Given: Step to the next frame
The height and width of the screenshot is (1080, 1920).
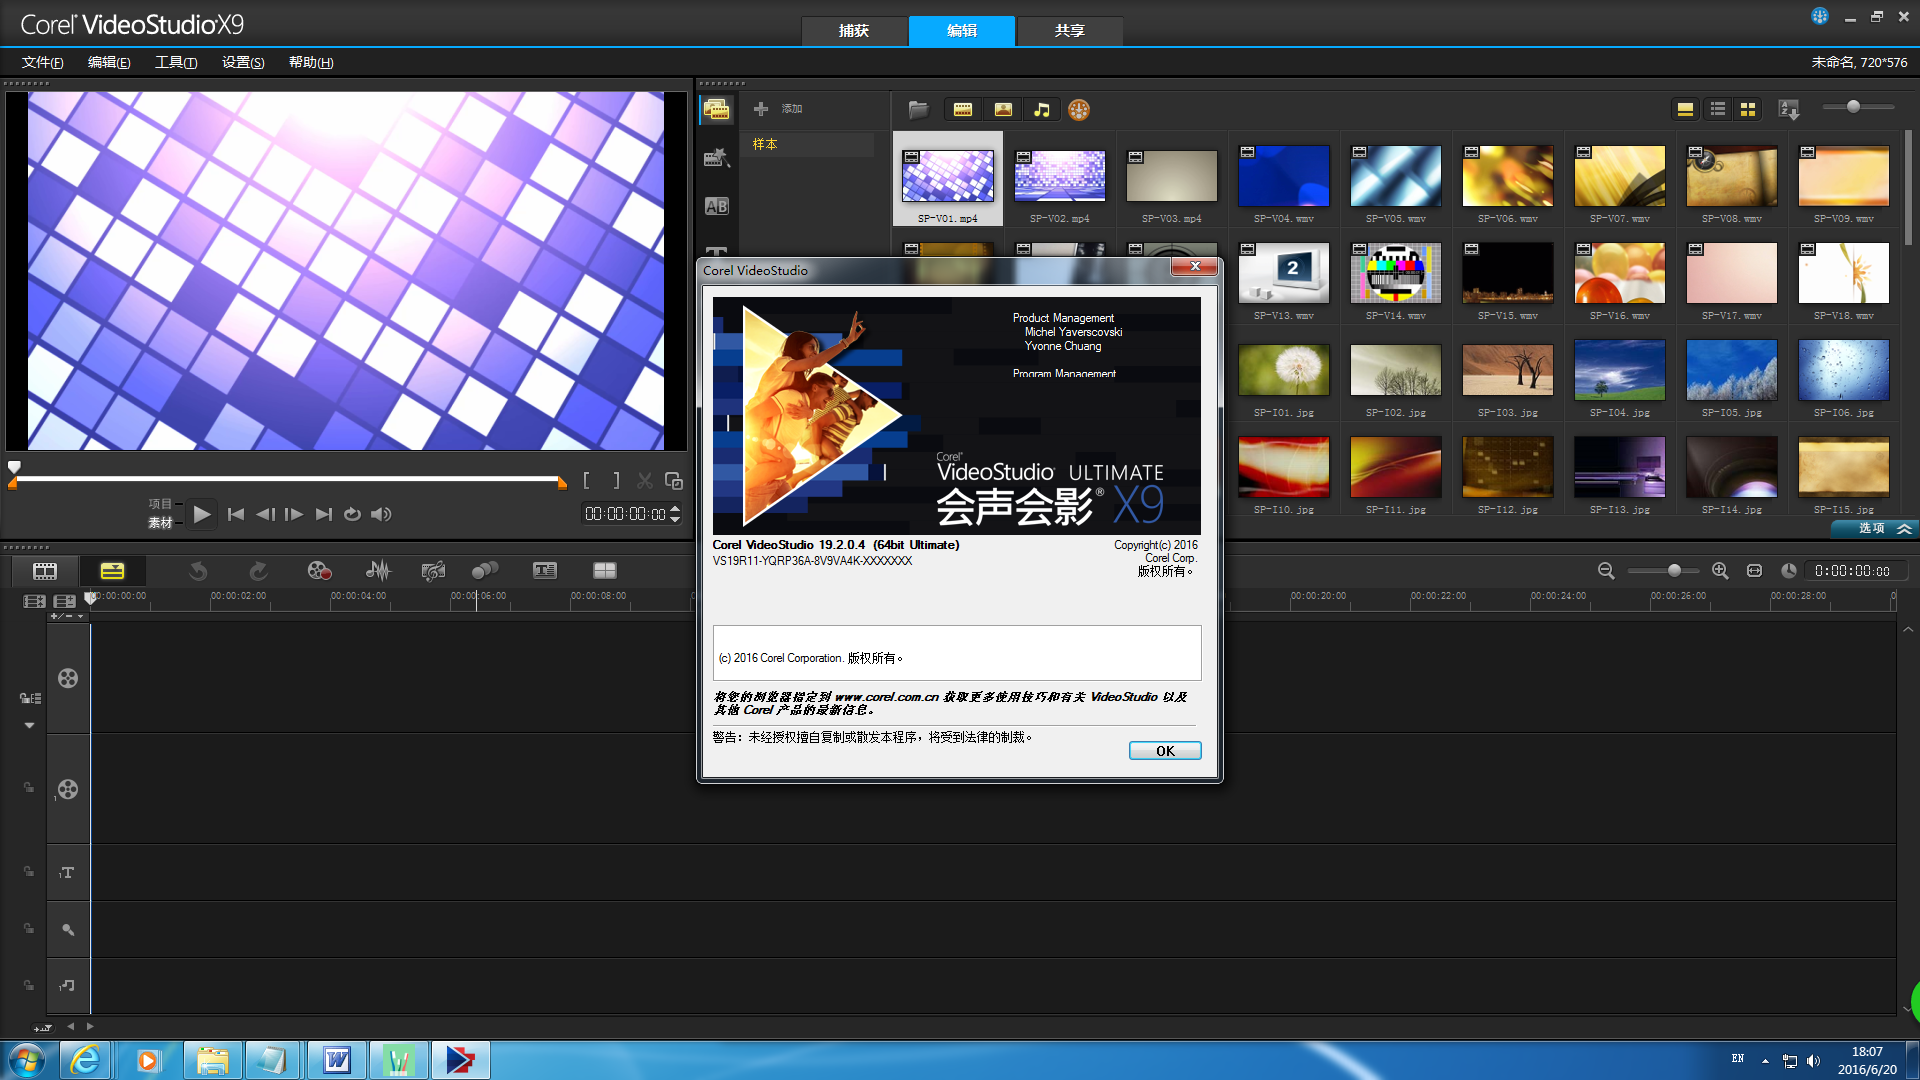Looking at the screenshot, I should coord(294,514).
